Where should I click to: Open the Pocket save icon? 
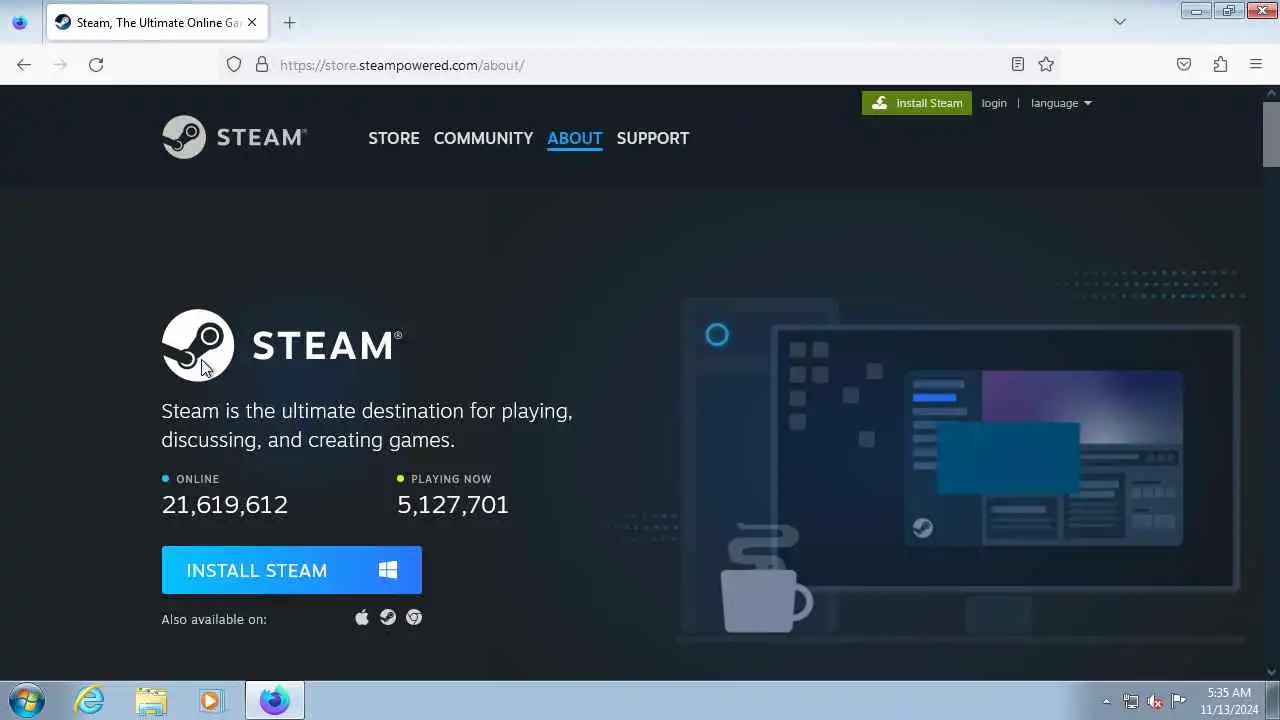tap(1184, 65)
